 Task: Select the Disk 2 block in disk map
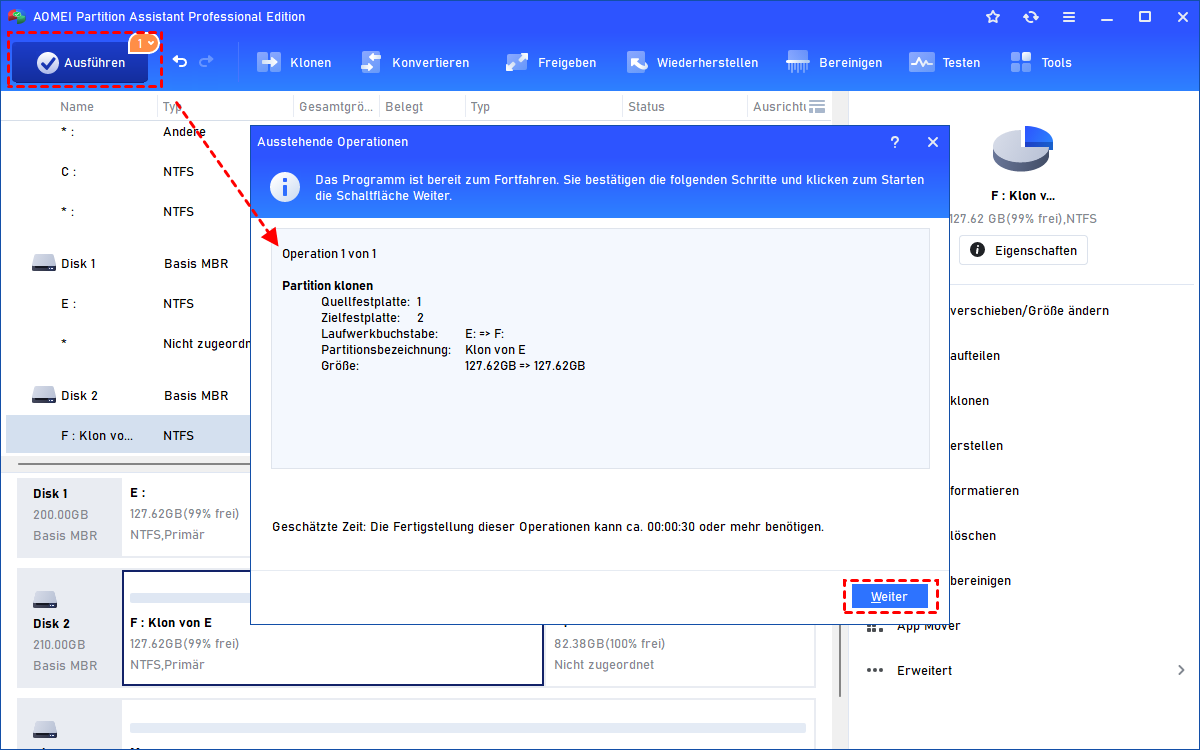pos(69,628)
